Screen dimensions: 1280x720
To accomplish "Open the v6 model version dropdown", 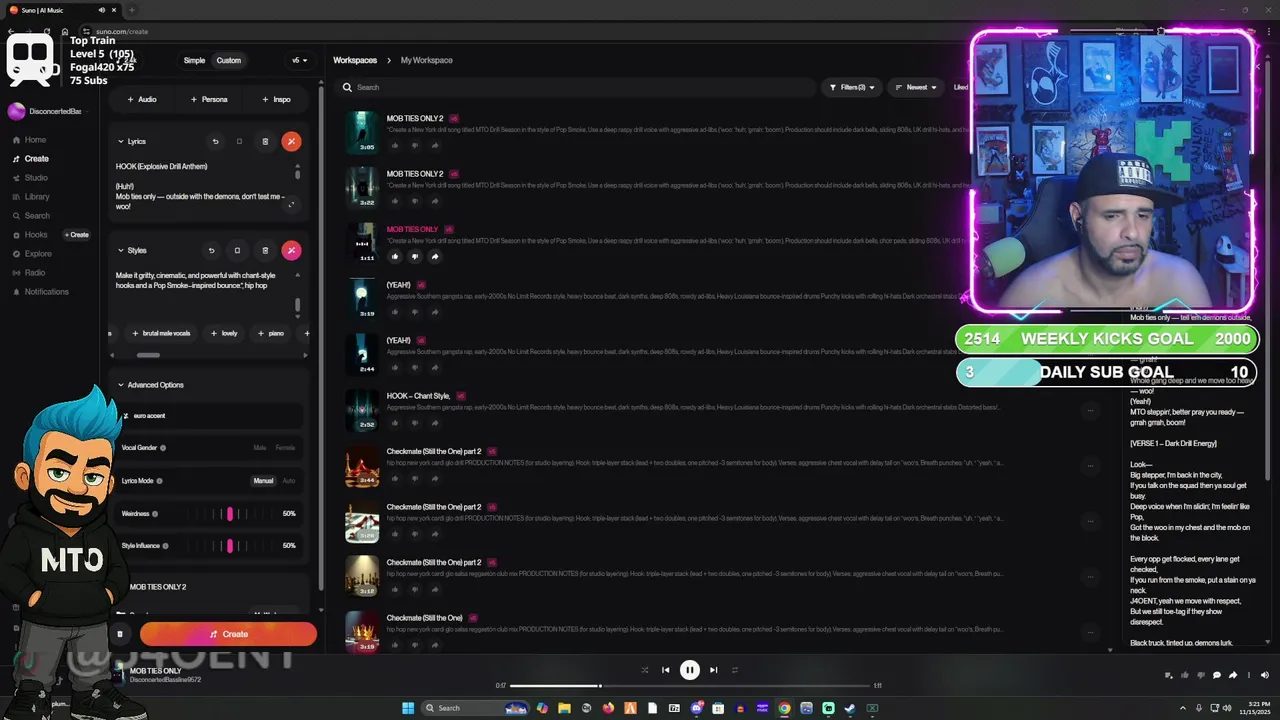I will 299,60.
